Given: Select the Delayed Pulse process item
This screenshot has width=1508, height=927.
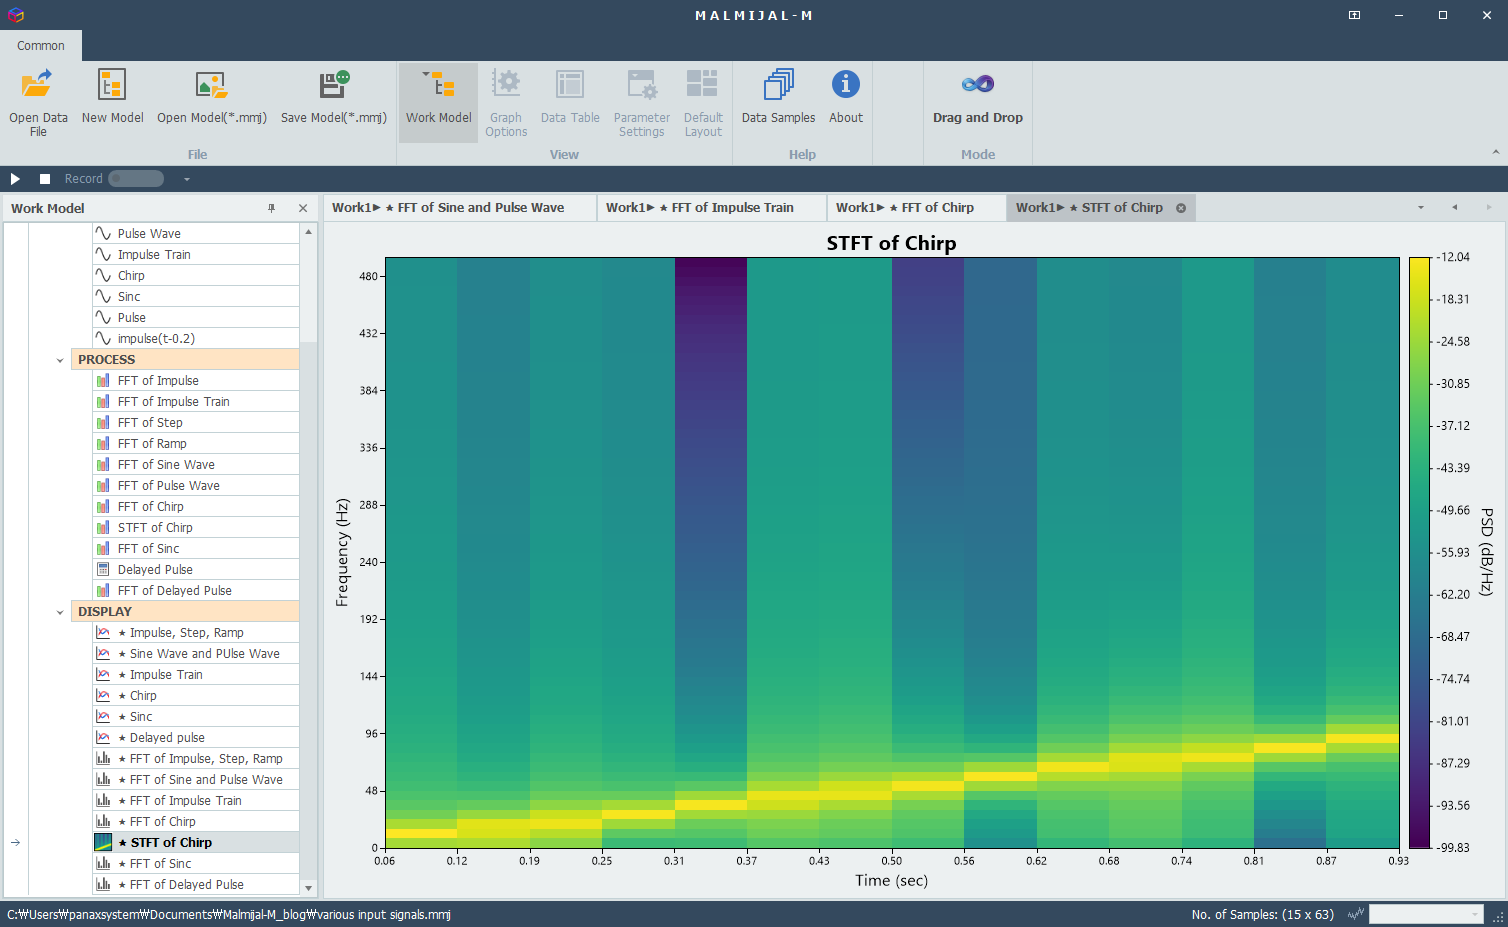Looking at the screenshot, I should pyautogui.click(x=196, y=570).
